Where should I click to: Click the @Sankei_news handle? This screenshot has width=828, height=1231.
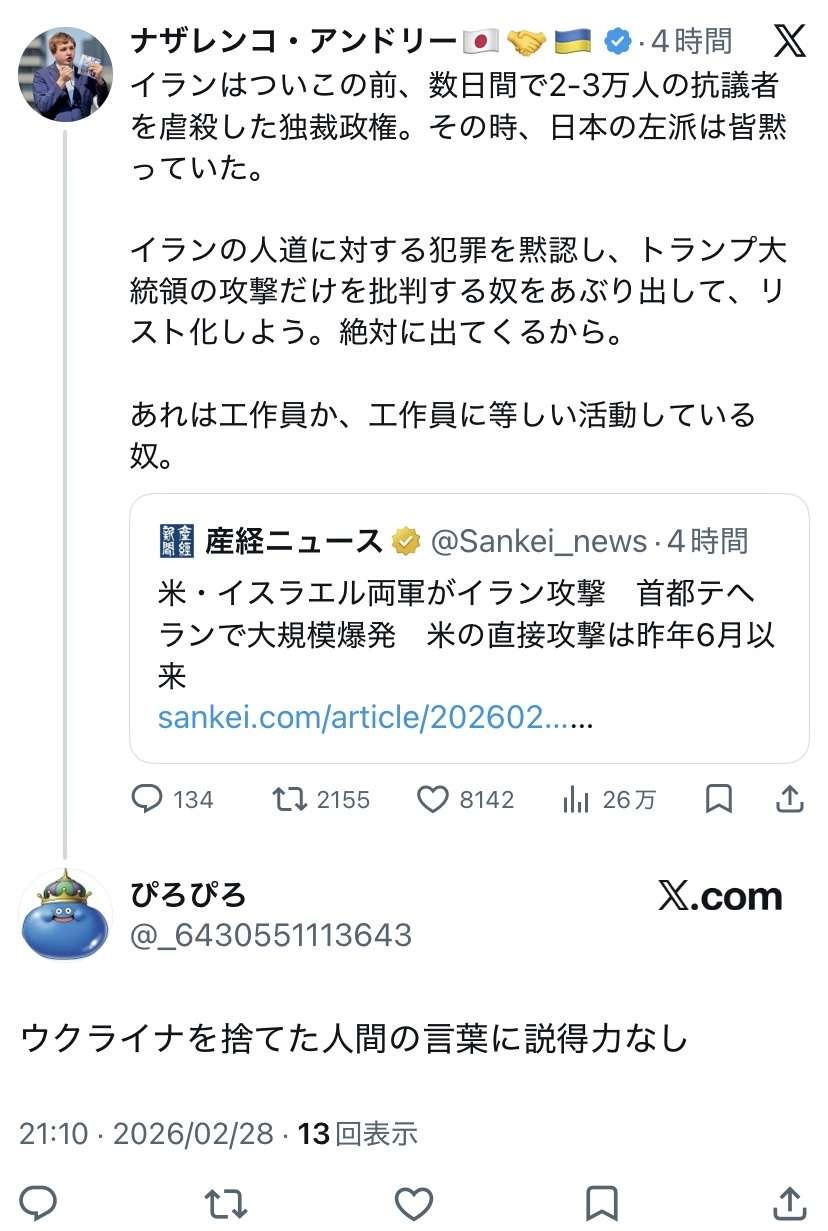[538, 541]
